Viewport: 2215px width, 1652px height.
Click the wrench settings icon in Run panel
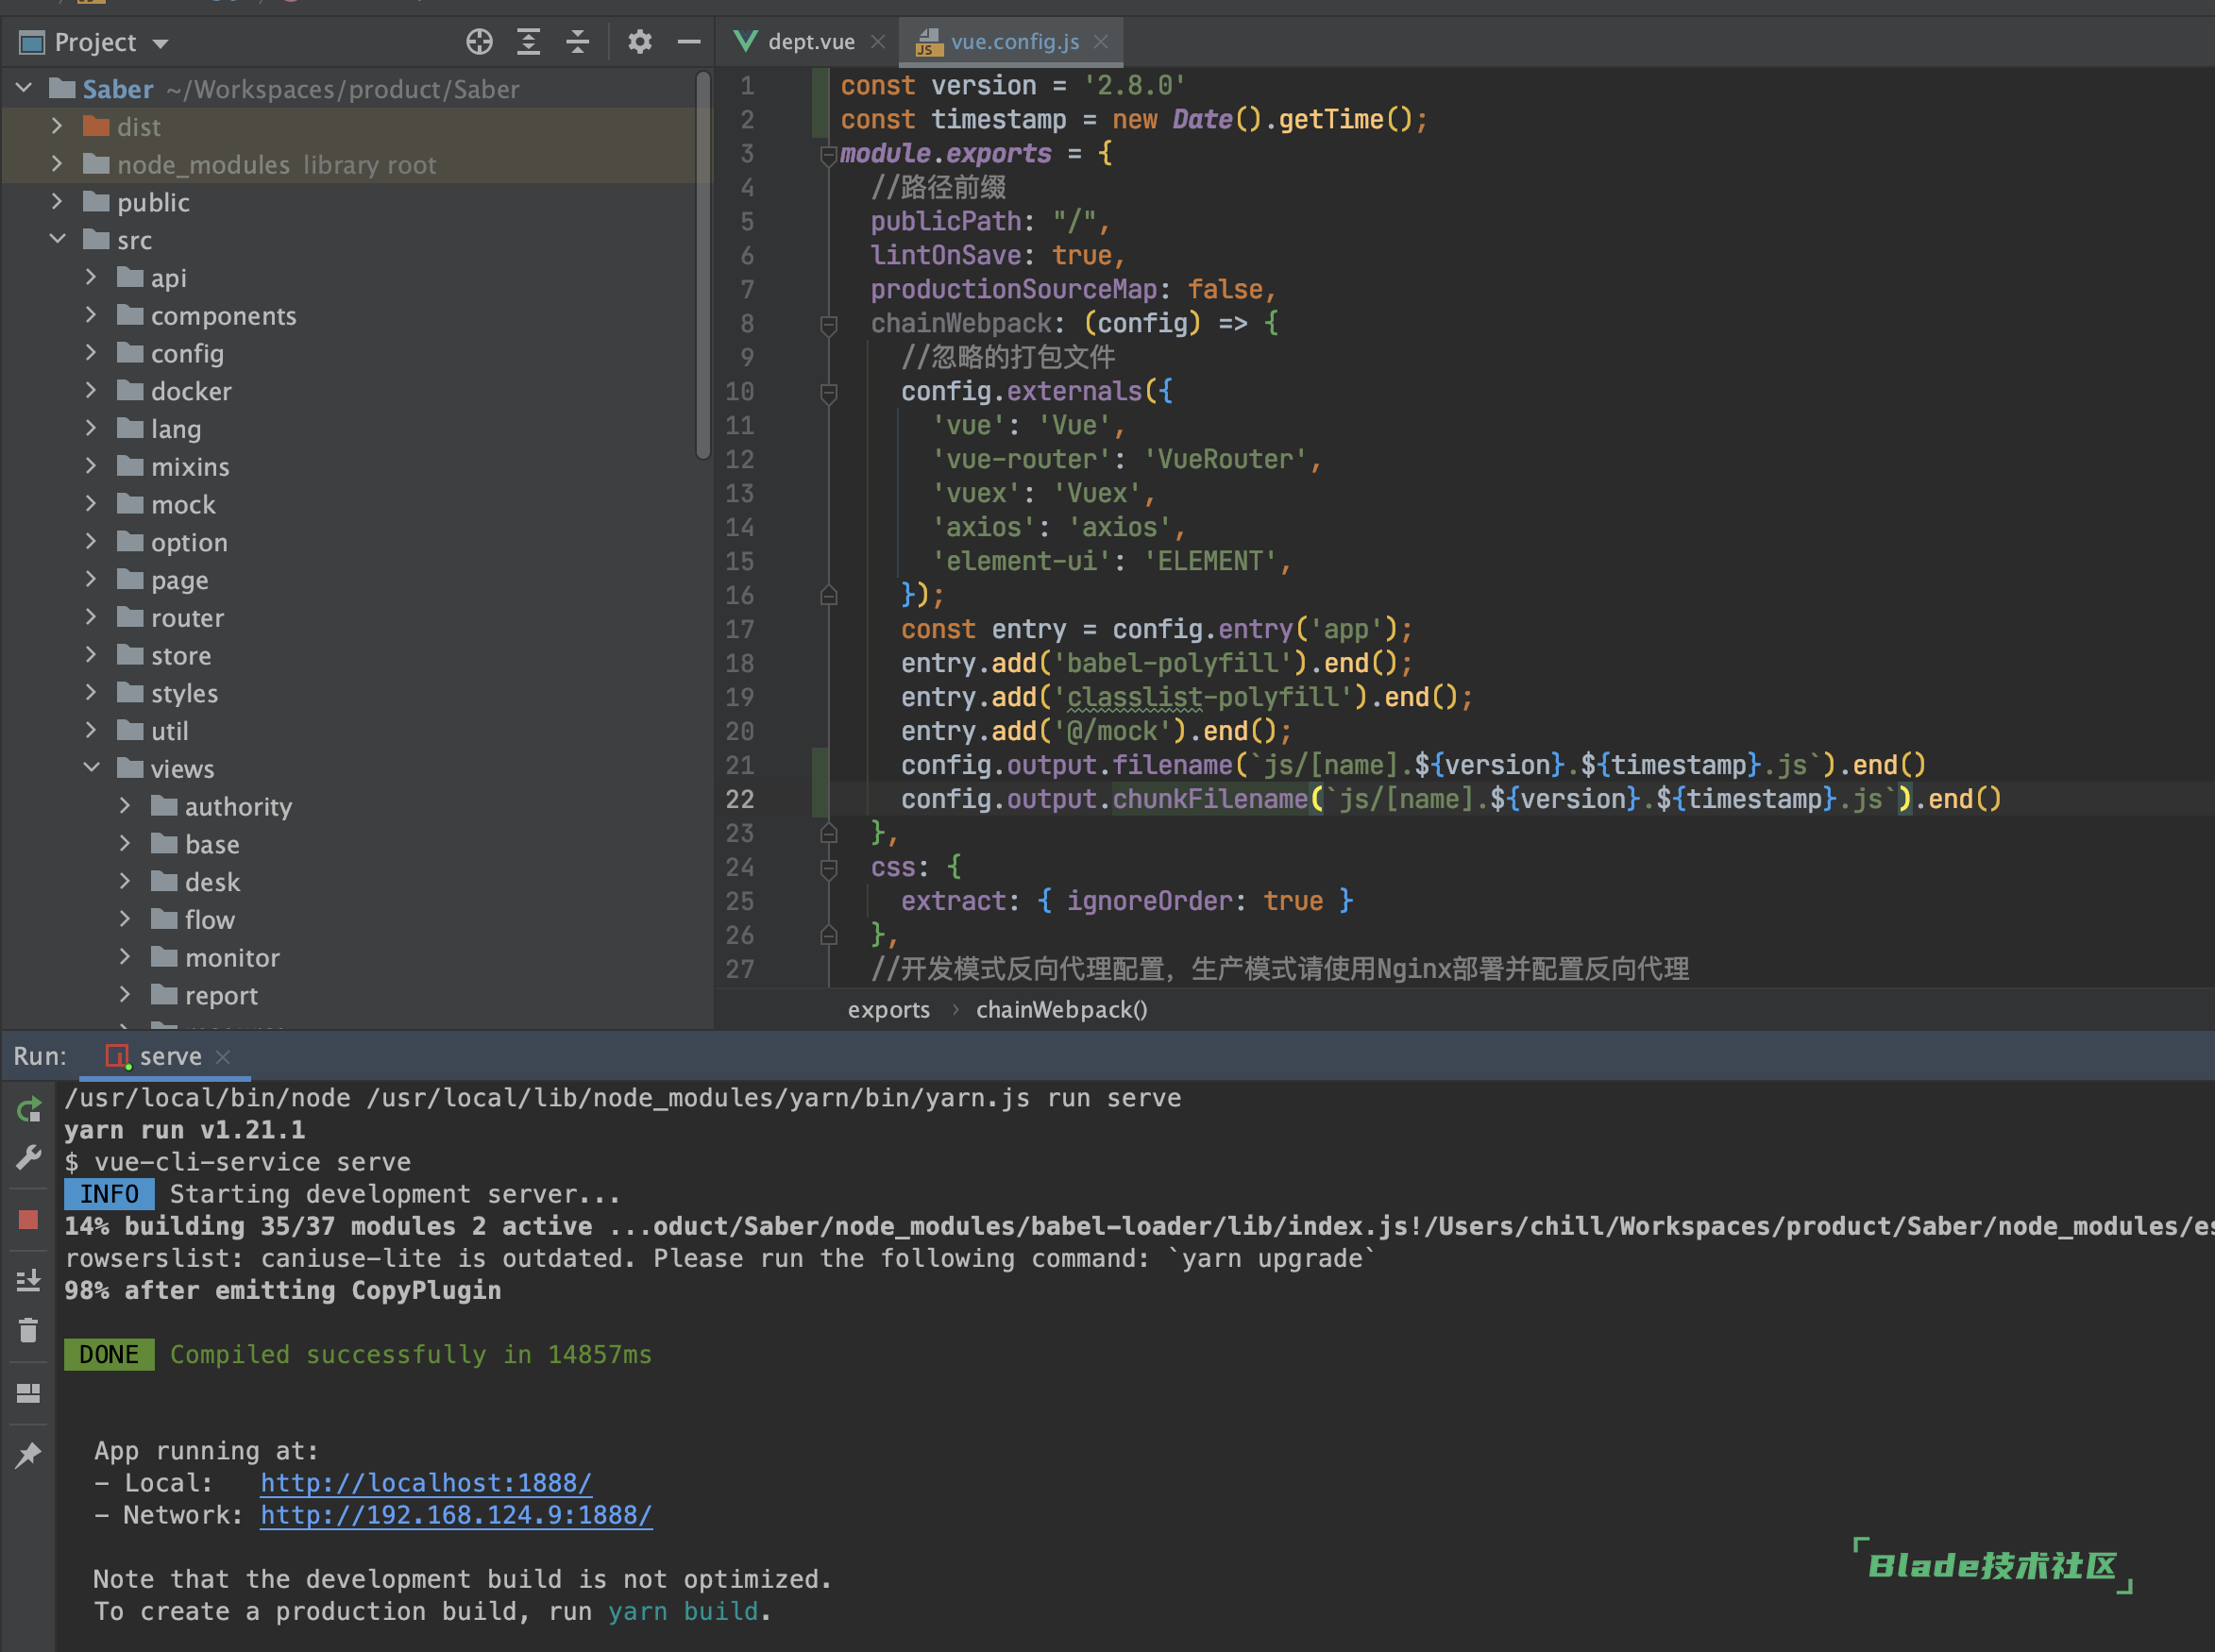click(x=29, y=1157)
